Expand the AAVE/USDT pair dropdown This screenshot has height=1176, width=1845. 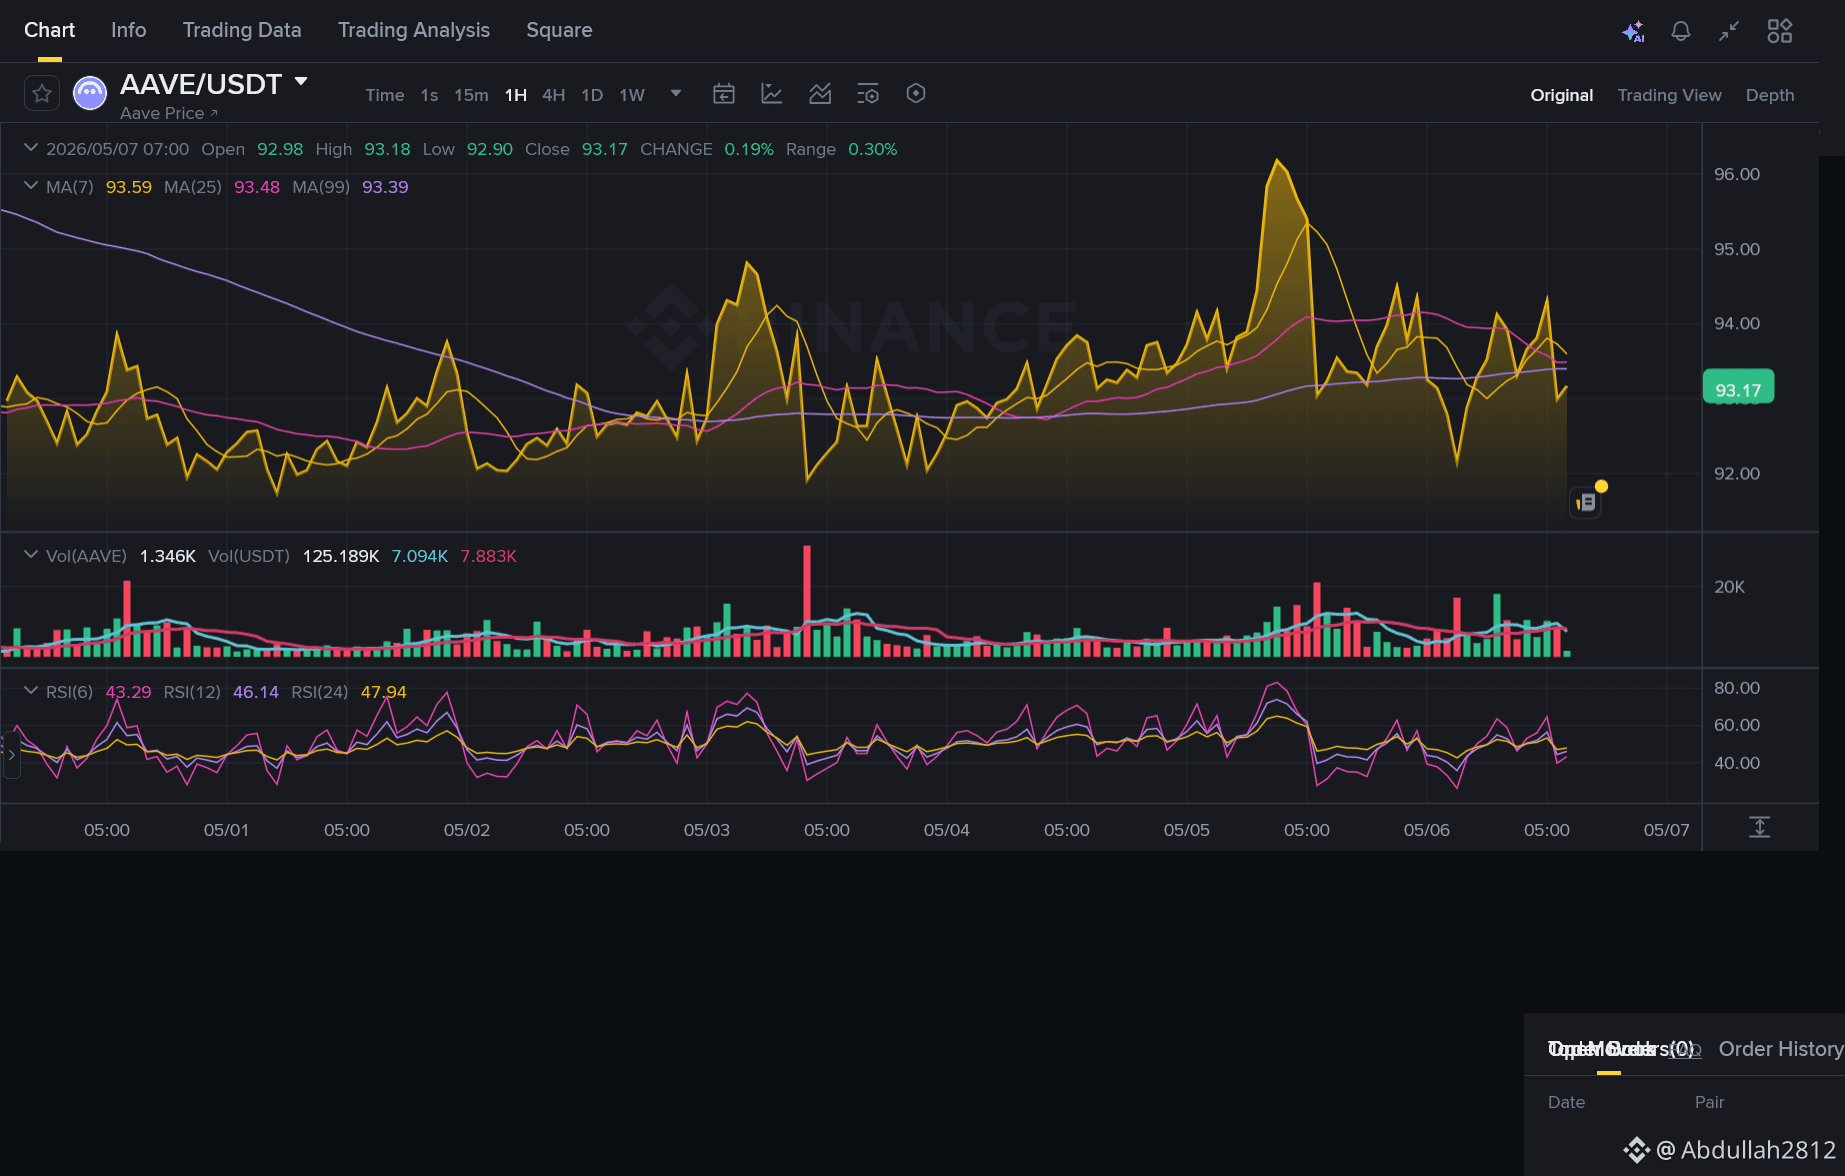(301, 82)
